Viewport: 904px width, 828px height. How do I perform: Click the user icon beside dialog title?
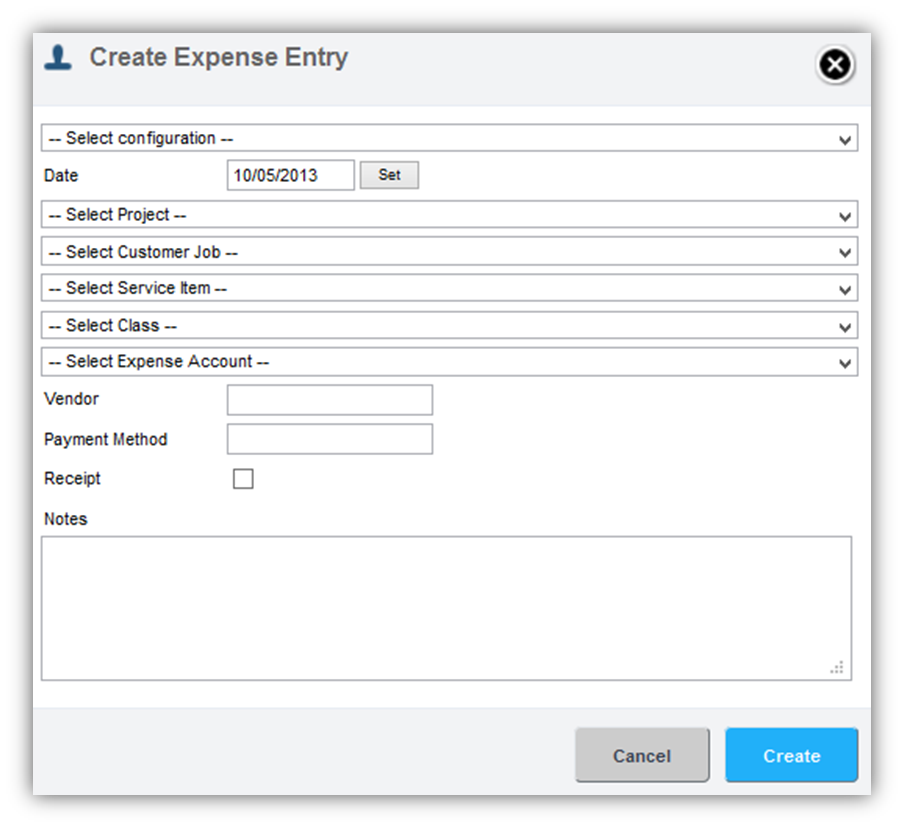point(58,58)
